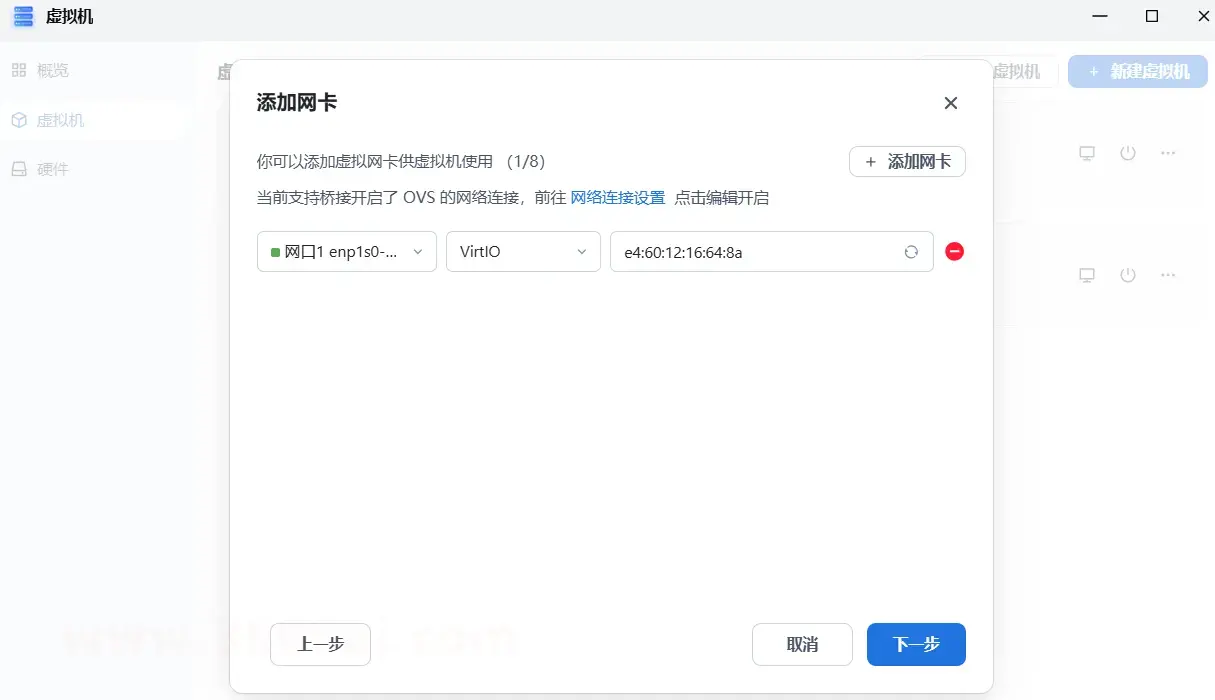Click the power icon of the first VM row
The width and height of the screenshot is (1215, 700).
point(1128,153)
